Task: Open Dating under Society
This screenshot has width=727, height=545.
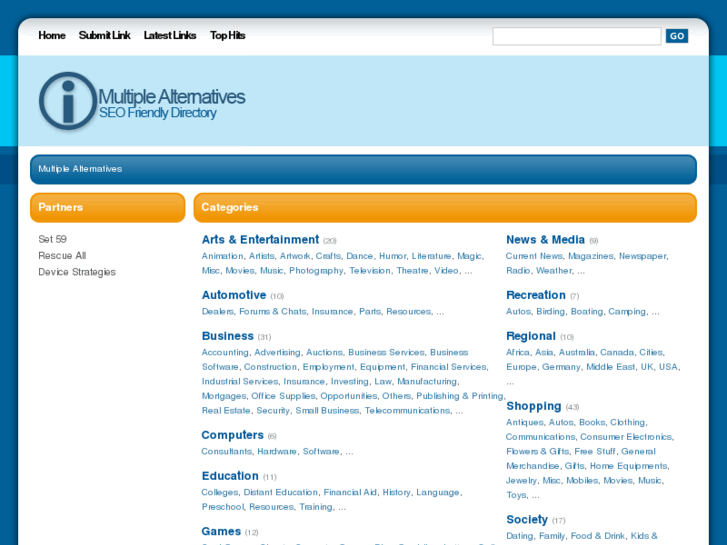Action: click(520, 536)
